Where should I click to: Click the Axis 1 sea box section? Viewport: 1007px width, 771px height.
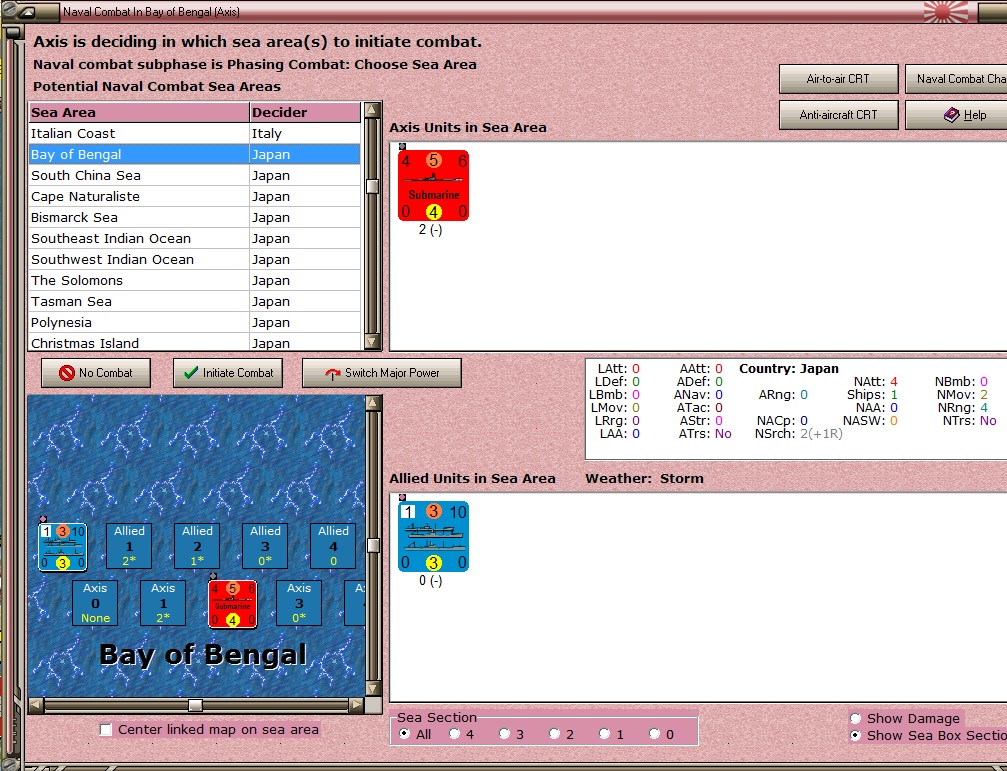pyautogui.click(x=163, y=603)
